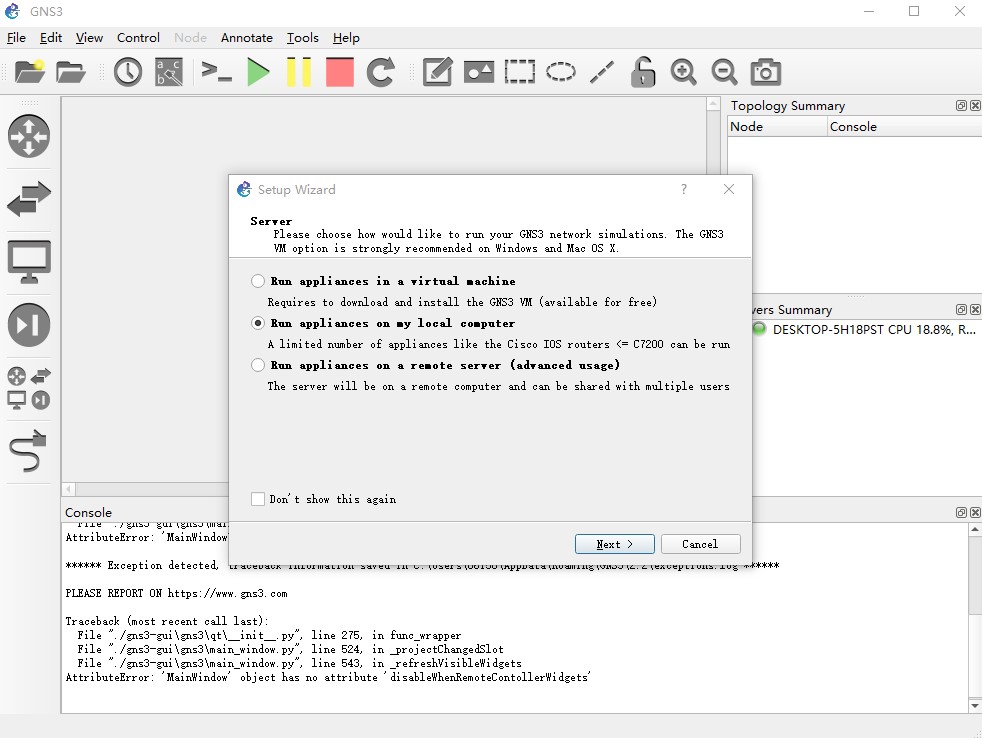Screen dimensions: 982x738
Task: Suspend all nodes with yellow pause icon
Action: 299,72
